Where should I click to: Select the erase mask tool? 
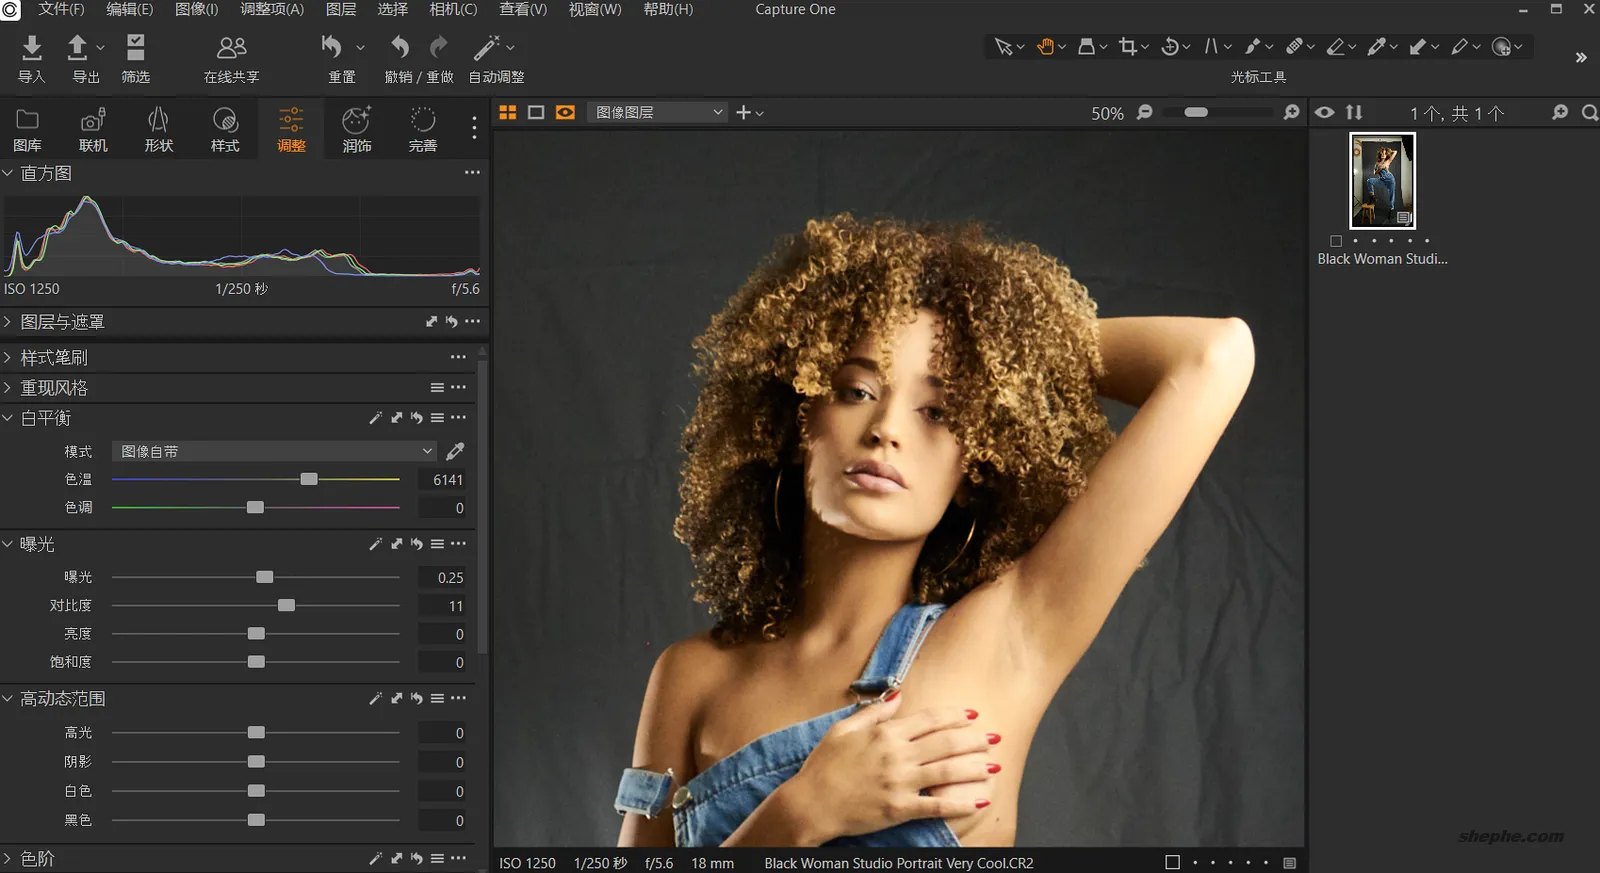click(1335, 47)
